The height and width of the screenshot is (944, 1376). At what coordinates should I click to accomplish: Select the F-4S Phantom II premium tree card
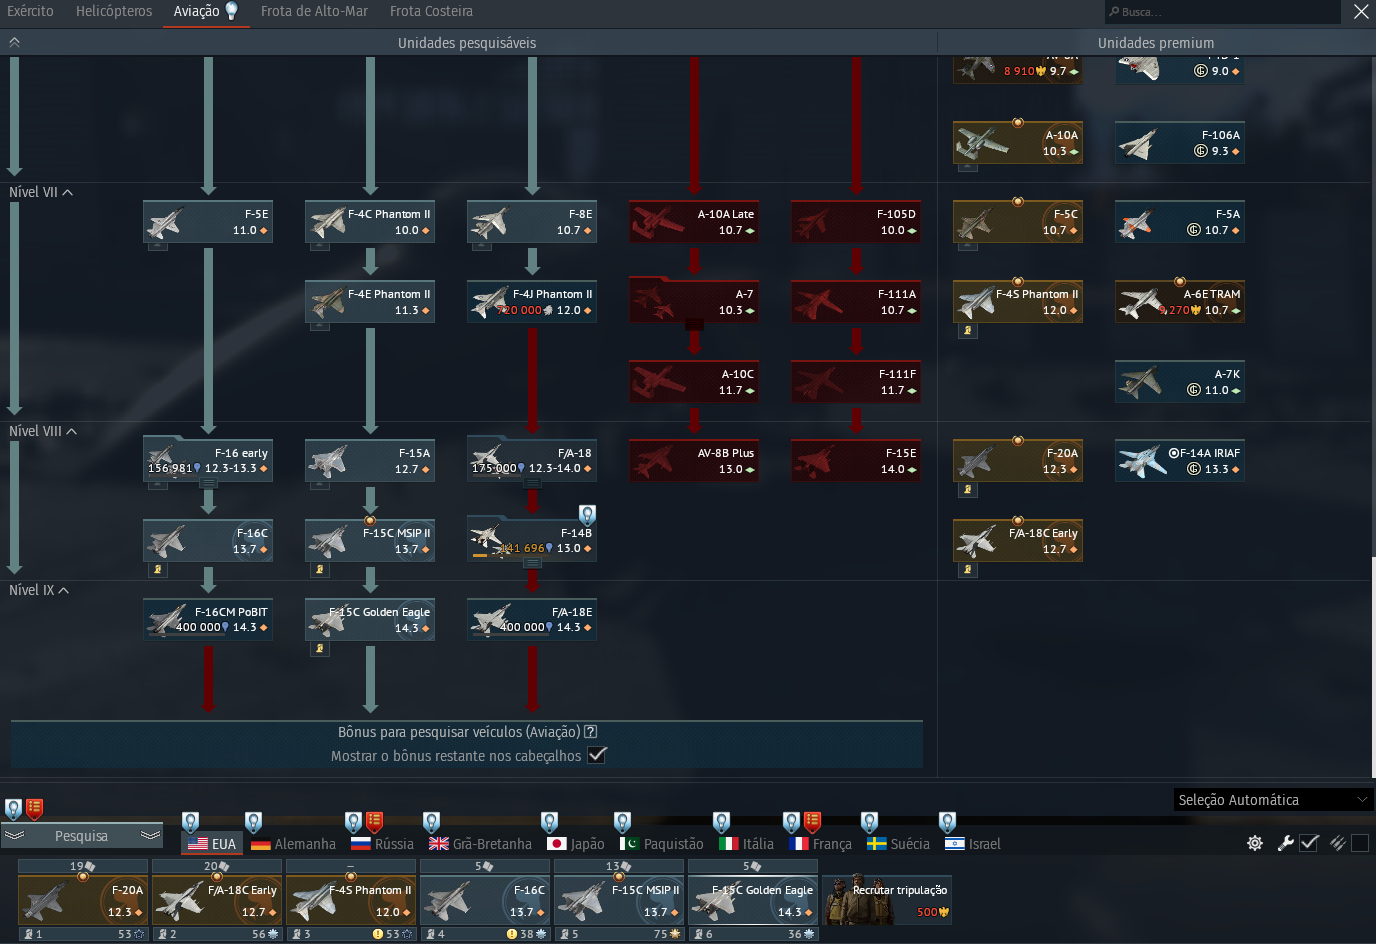[1018, 301]
